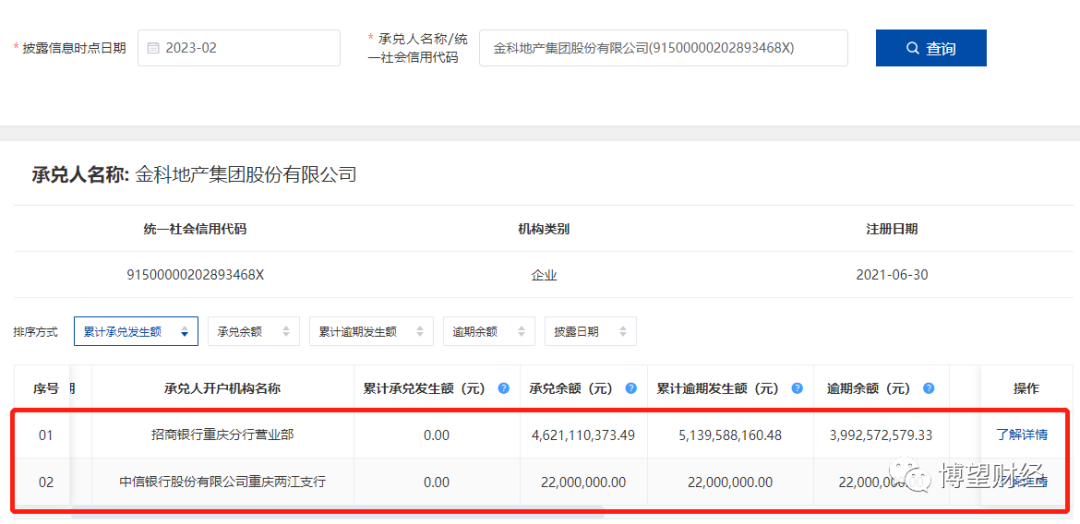Select 中信银行股份有限公司重庆两江支行 cell
Viewport: 1080px width, 524px height.
[222, 482]
